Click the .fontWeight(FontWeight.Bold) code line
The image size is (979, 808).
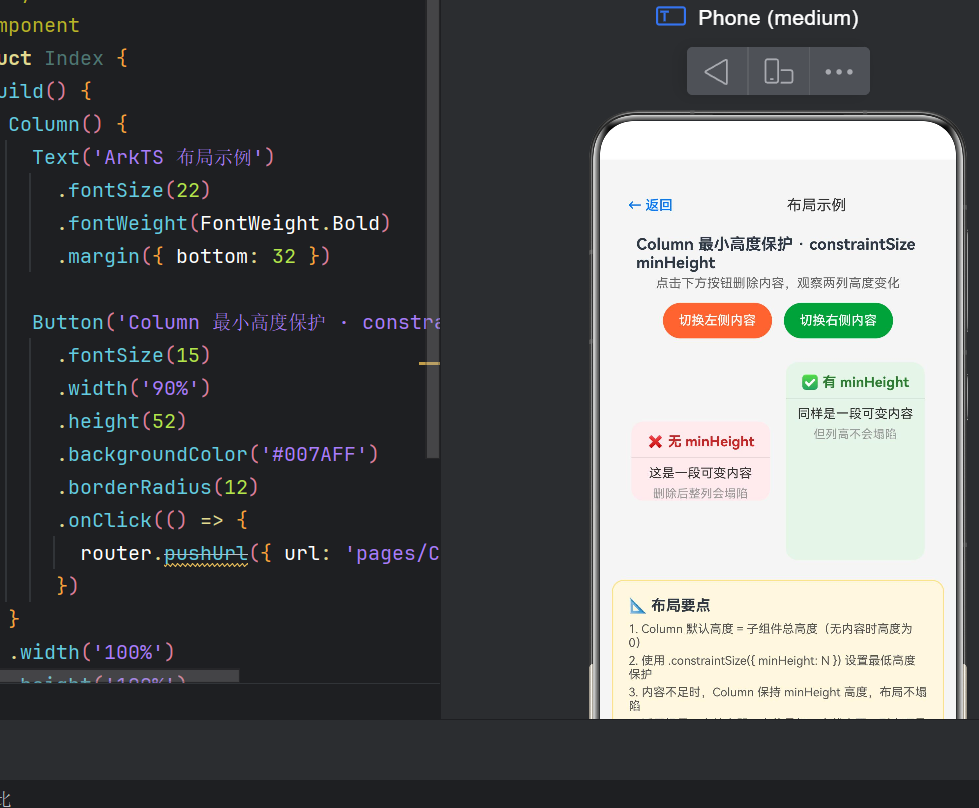pyautogui.click(x=224, y=224)
